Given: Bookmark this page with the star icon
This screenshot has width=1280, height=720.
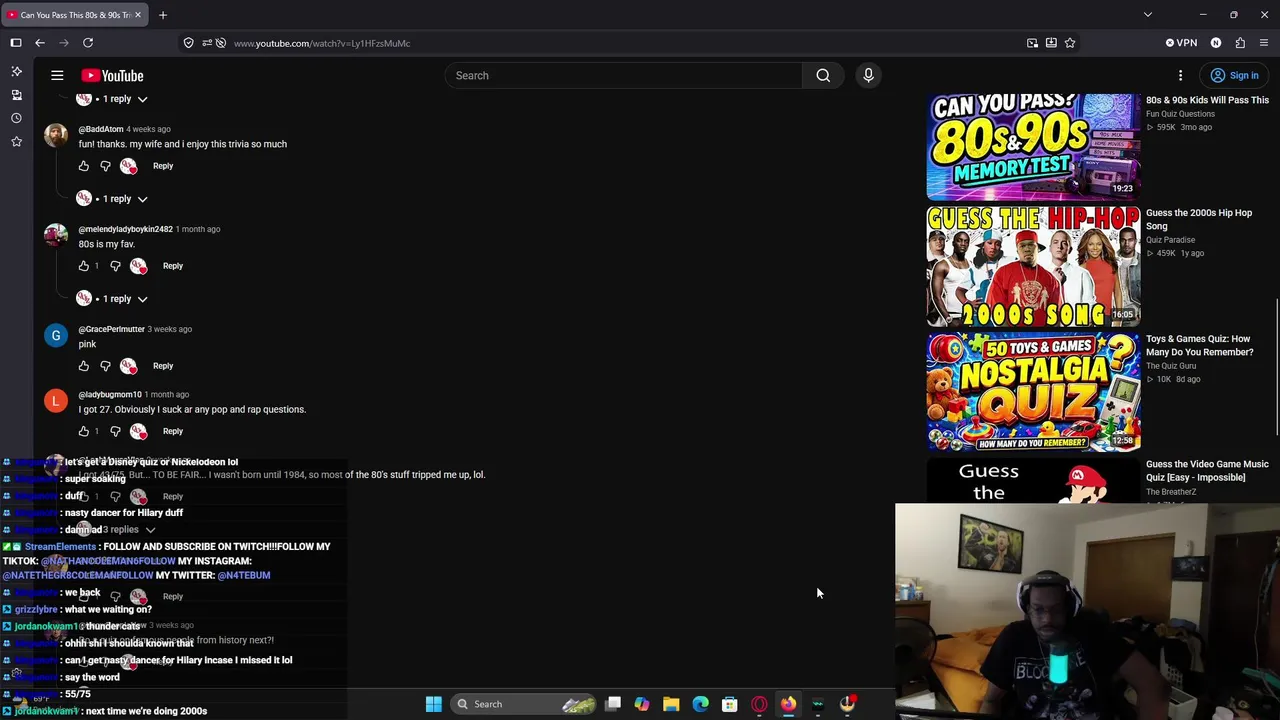Looking at the screenshot, I should (1070, 43).
